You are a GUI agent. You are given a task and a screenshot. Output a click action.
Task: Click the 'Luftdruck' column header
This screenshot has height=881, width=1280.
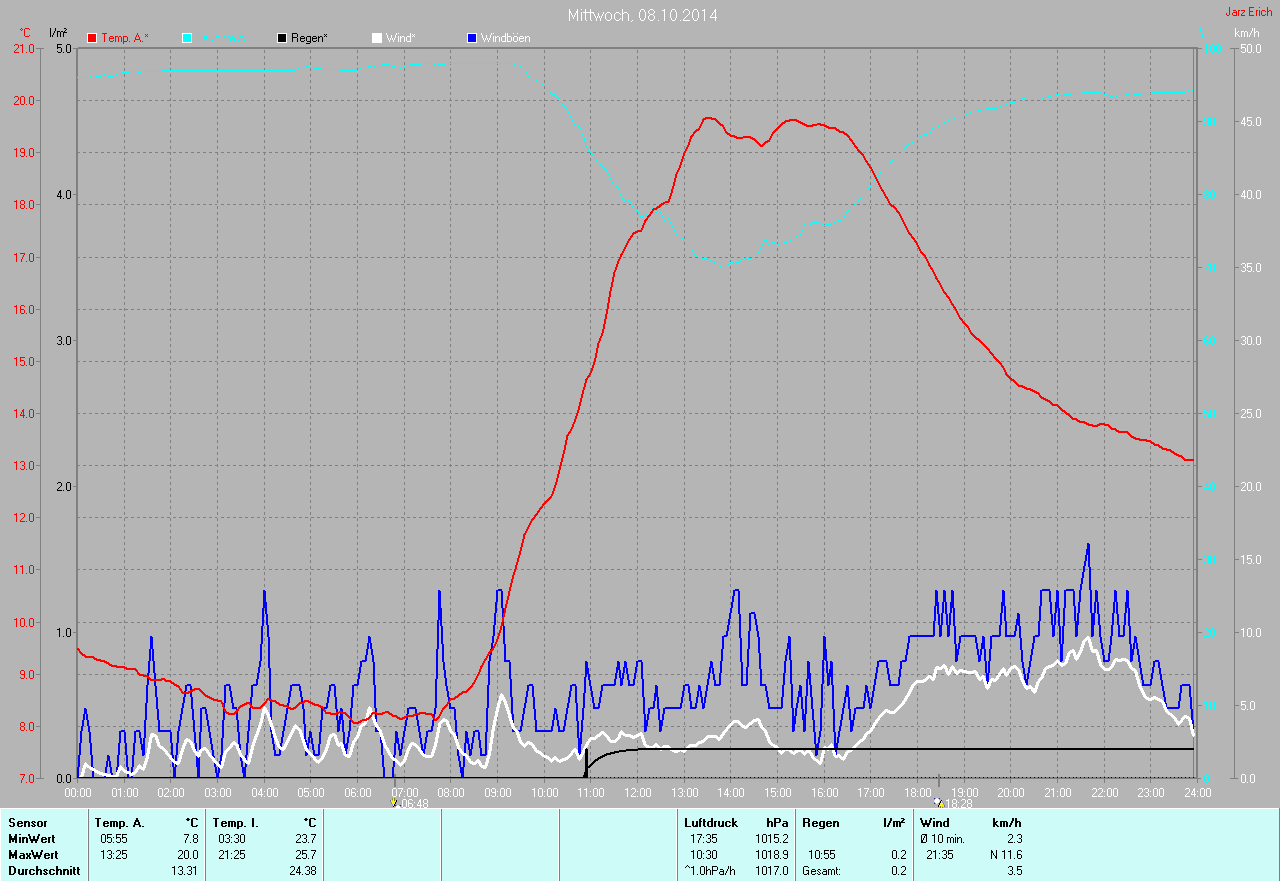pos(711,823)
